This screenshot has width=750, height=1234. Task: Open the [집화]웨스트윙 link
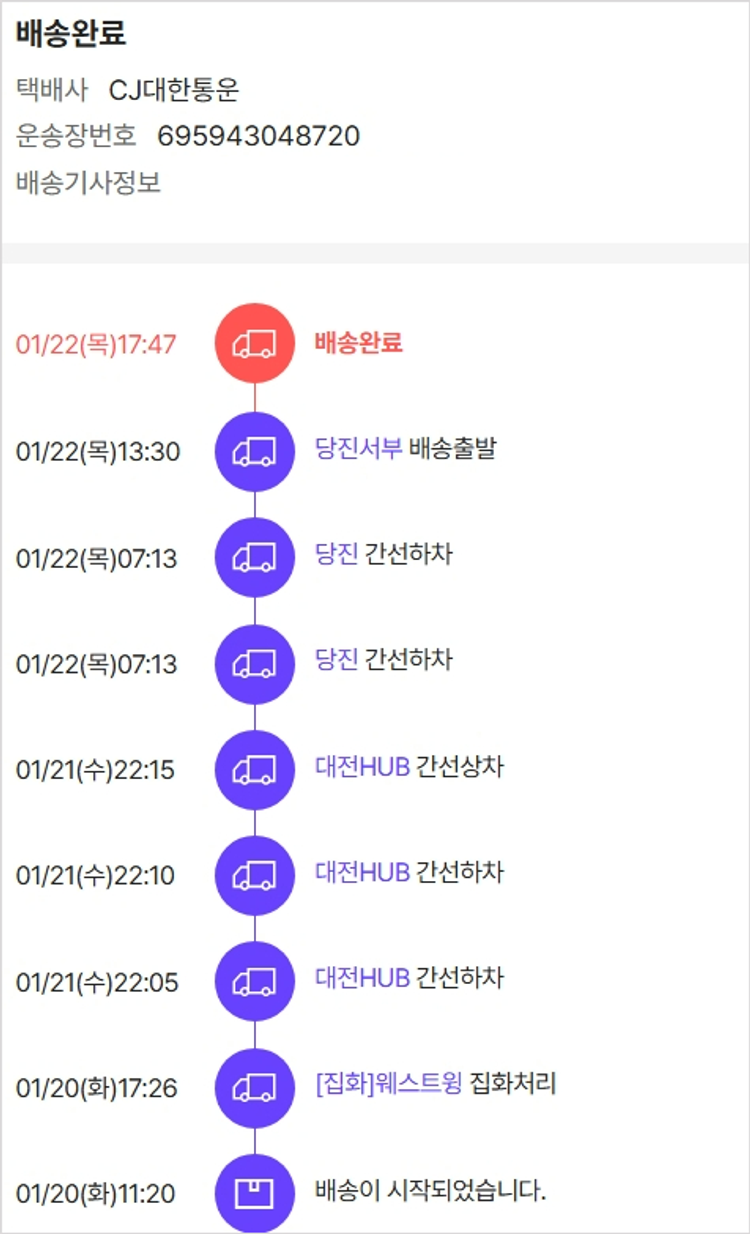pos(388,1084)
